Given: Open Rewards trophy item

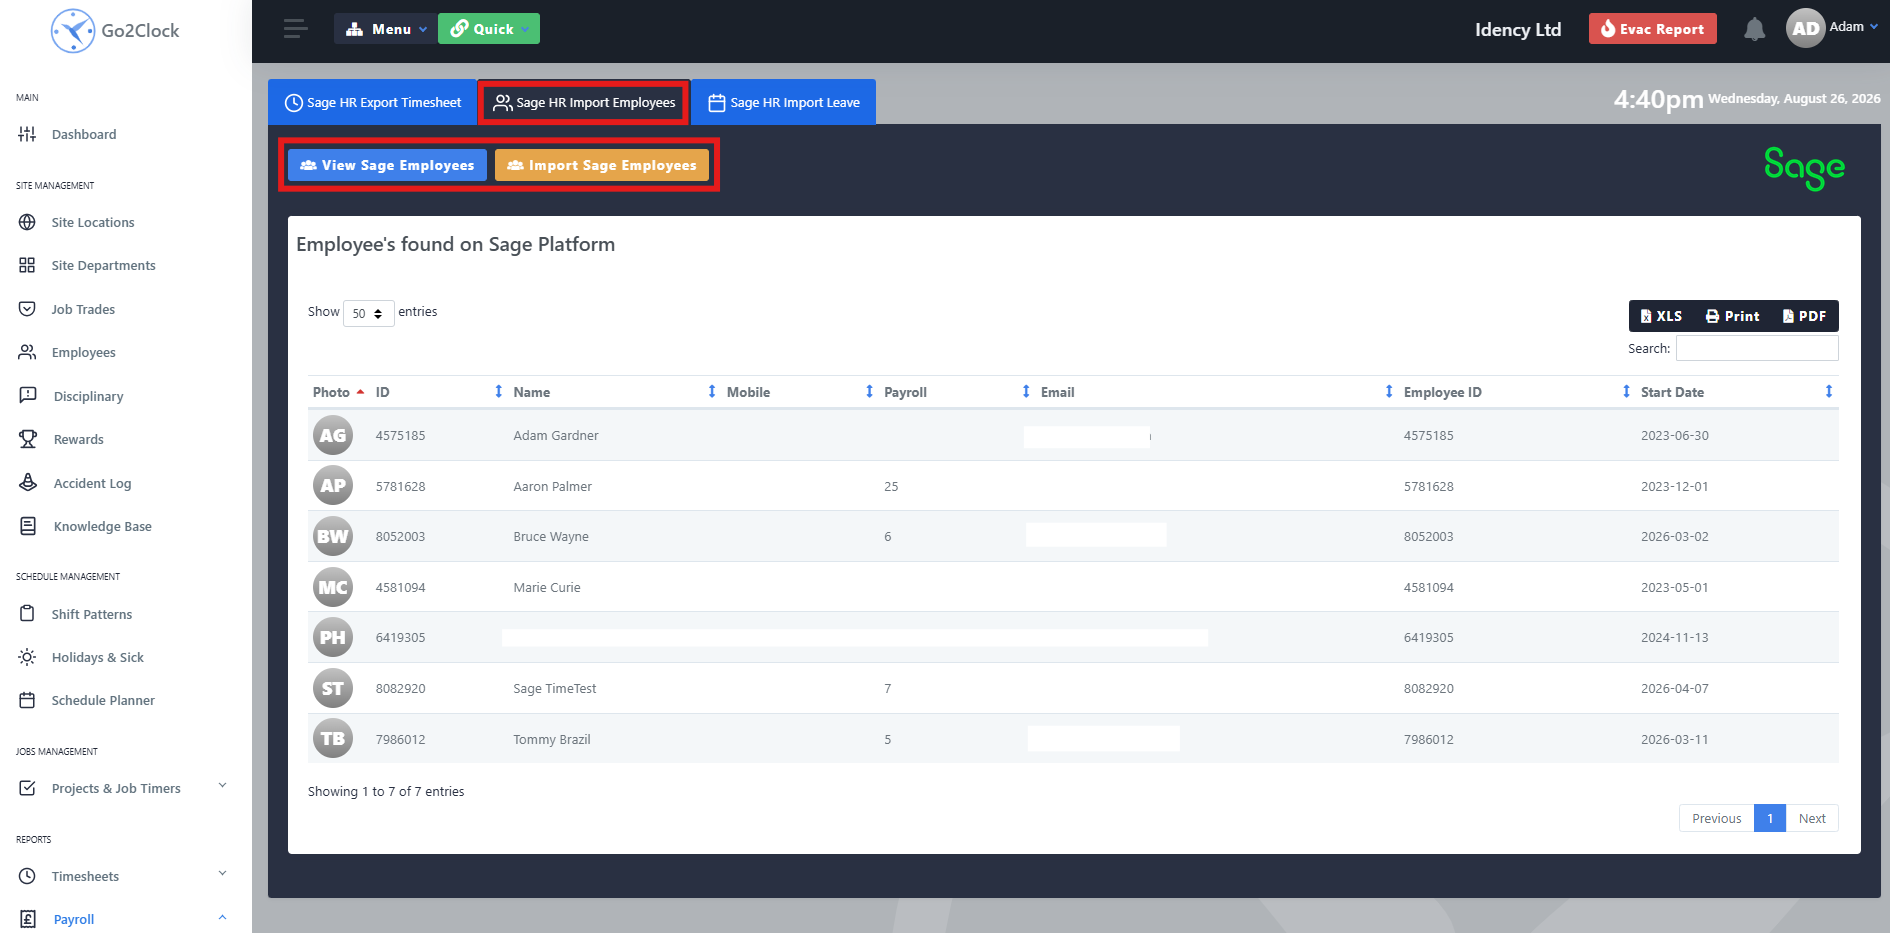Looking at the screenshot, I should (78, 439).
